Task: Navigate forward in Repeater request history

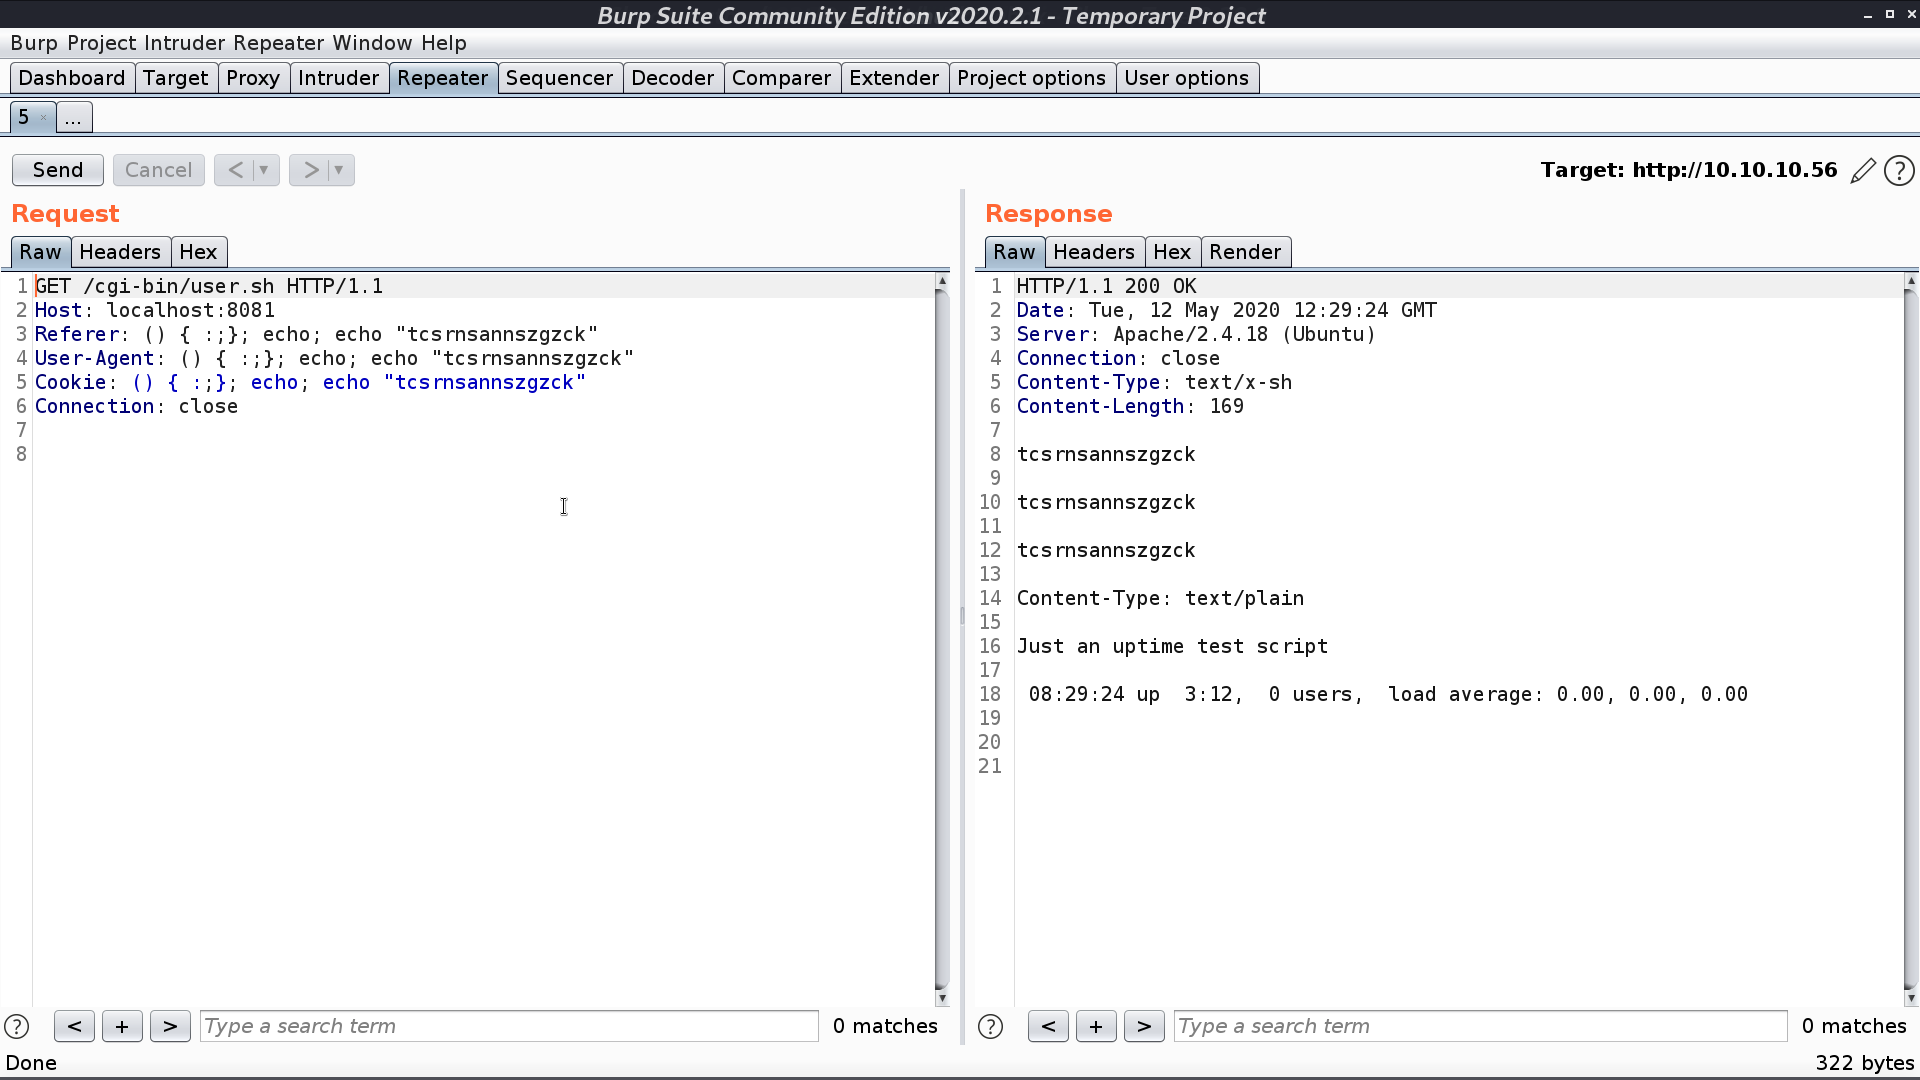Action: click(x=310, y=170)
